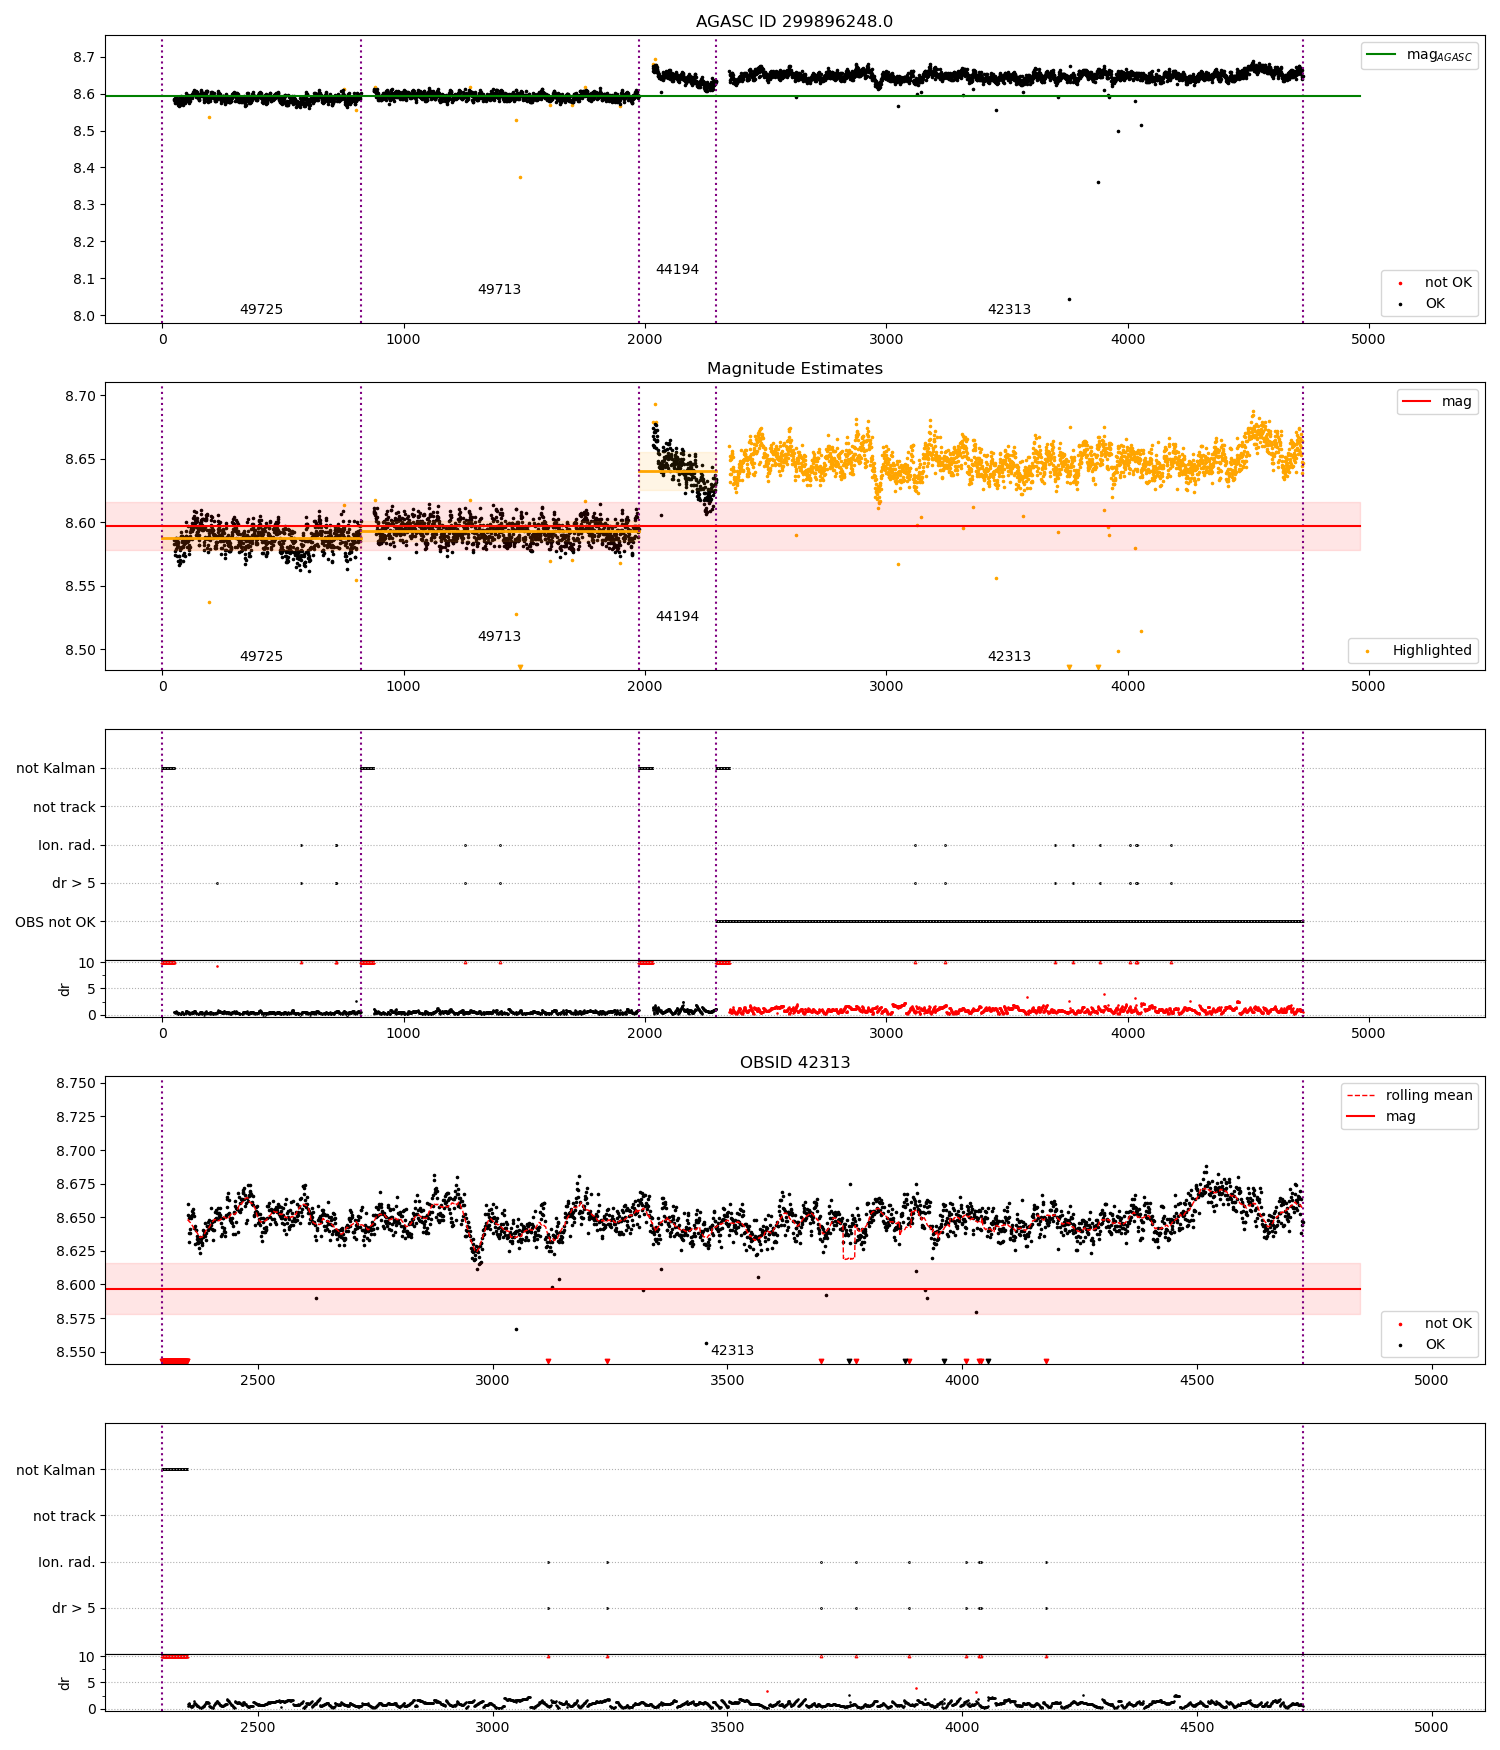The height and width of the screenshot is (1750, 1500).
Task: Click 'dr > 5' label in the third panel
Action: pos(74,884)
